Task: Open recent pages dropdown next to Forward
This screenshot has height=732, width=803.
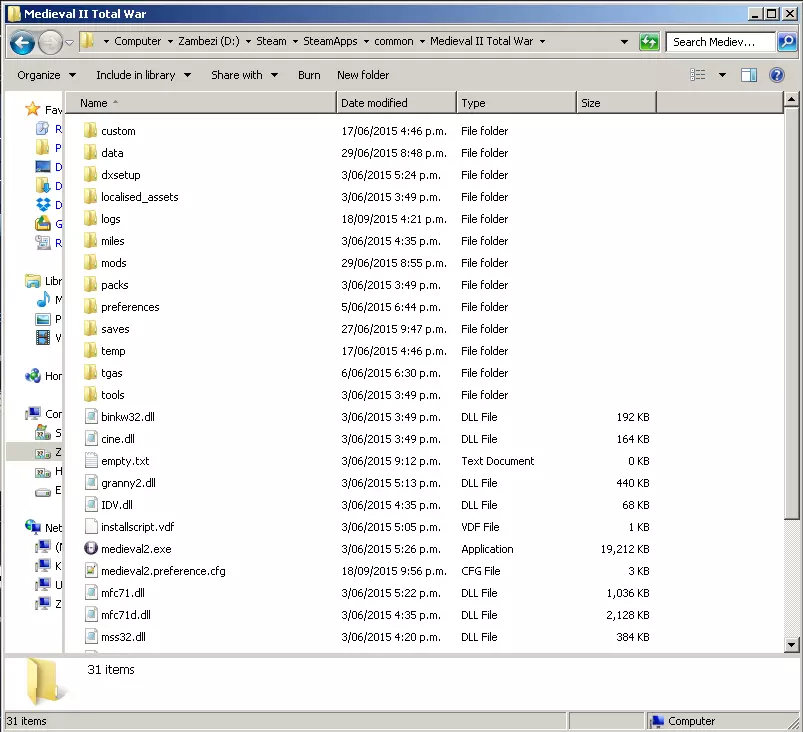Action: (x=69, y=42)
